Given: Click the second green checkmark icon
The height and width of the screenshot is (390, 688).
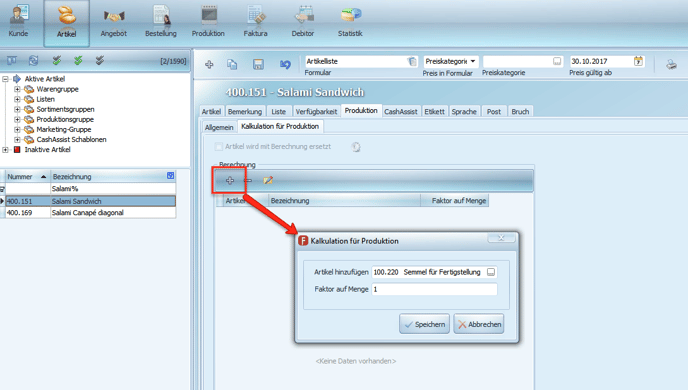Looking at the screenshot, I should (x=78, y=61).
